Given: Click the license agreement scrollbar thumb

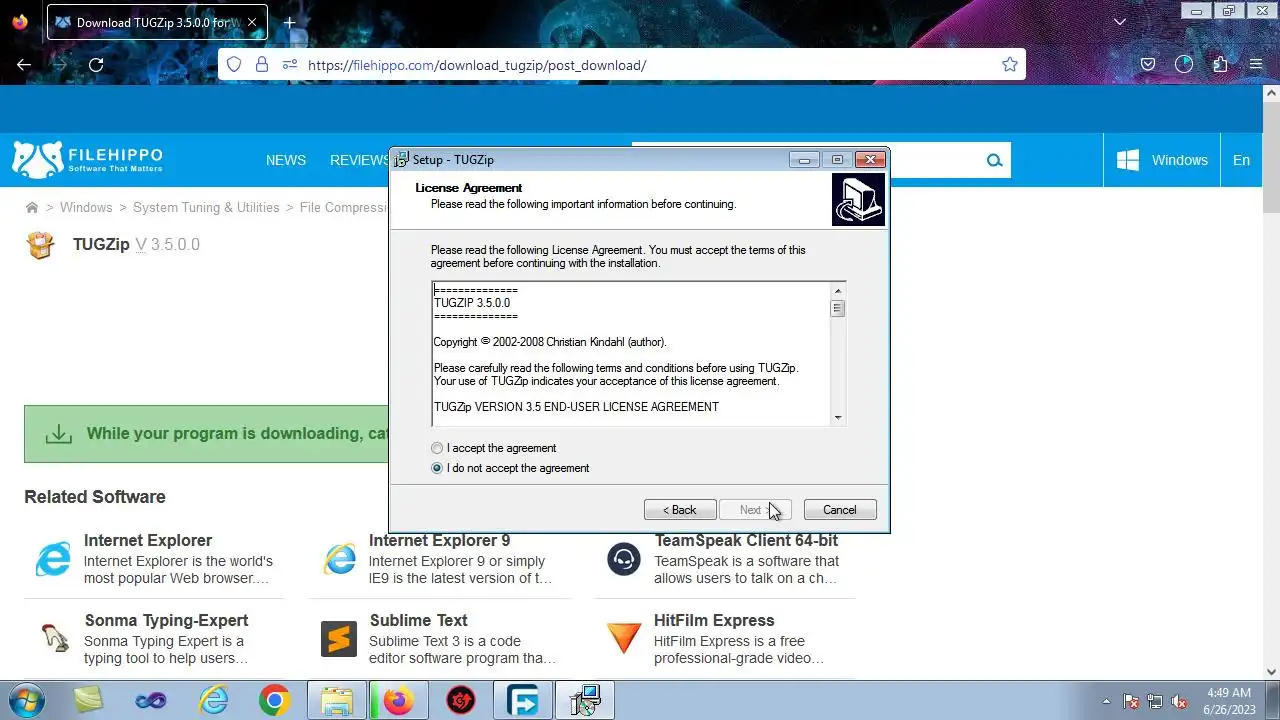Looking at the screenshot, I should click(x=838, y=308).
